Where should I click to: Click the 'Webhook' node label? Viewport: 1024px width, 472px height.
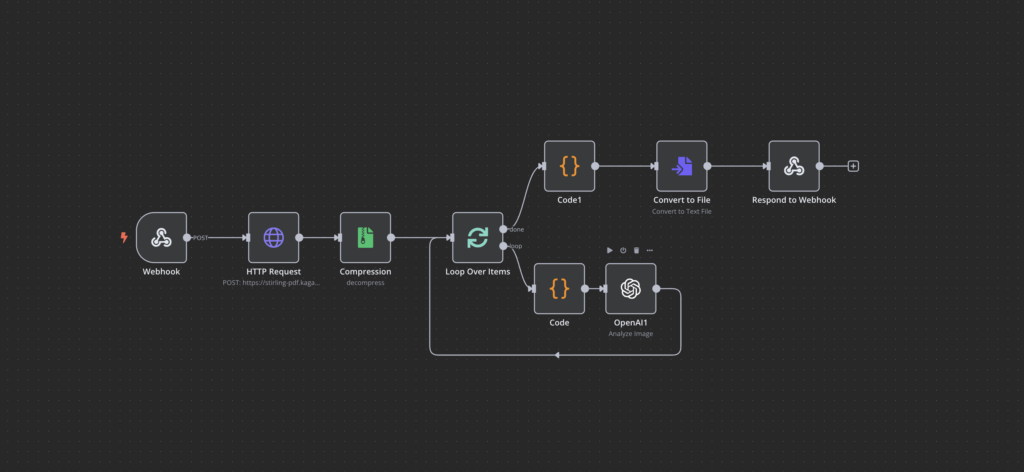click(161, 272)
